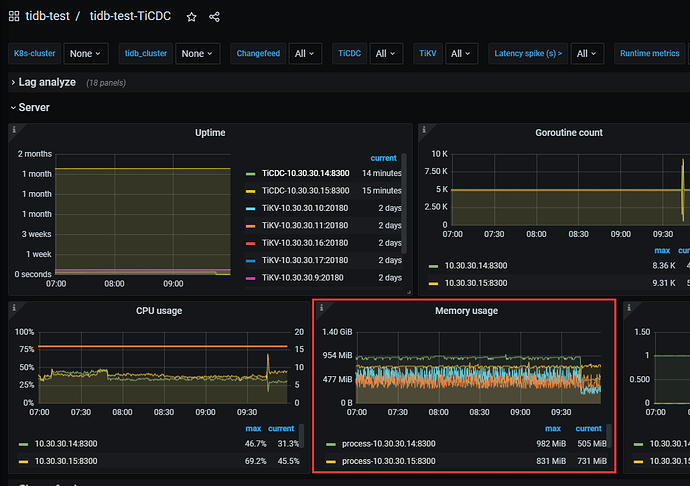690x486 pixels.
Task: Collapse the Server row
Action: (x=33, y=107)
